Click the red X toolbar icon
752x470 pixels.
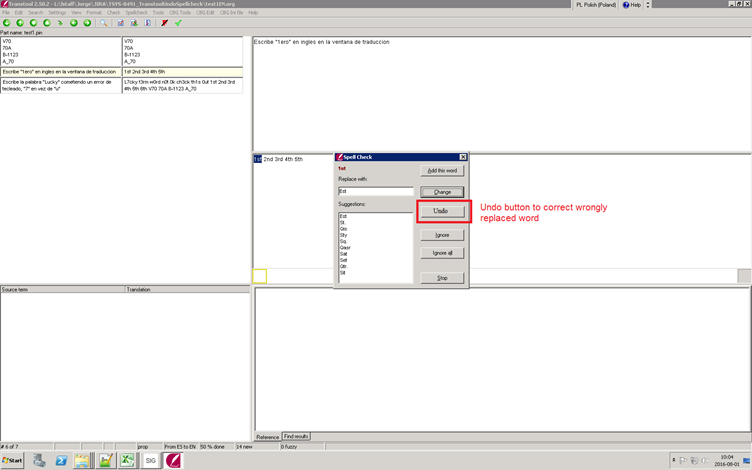(x=165, y=22)
